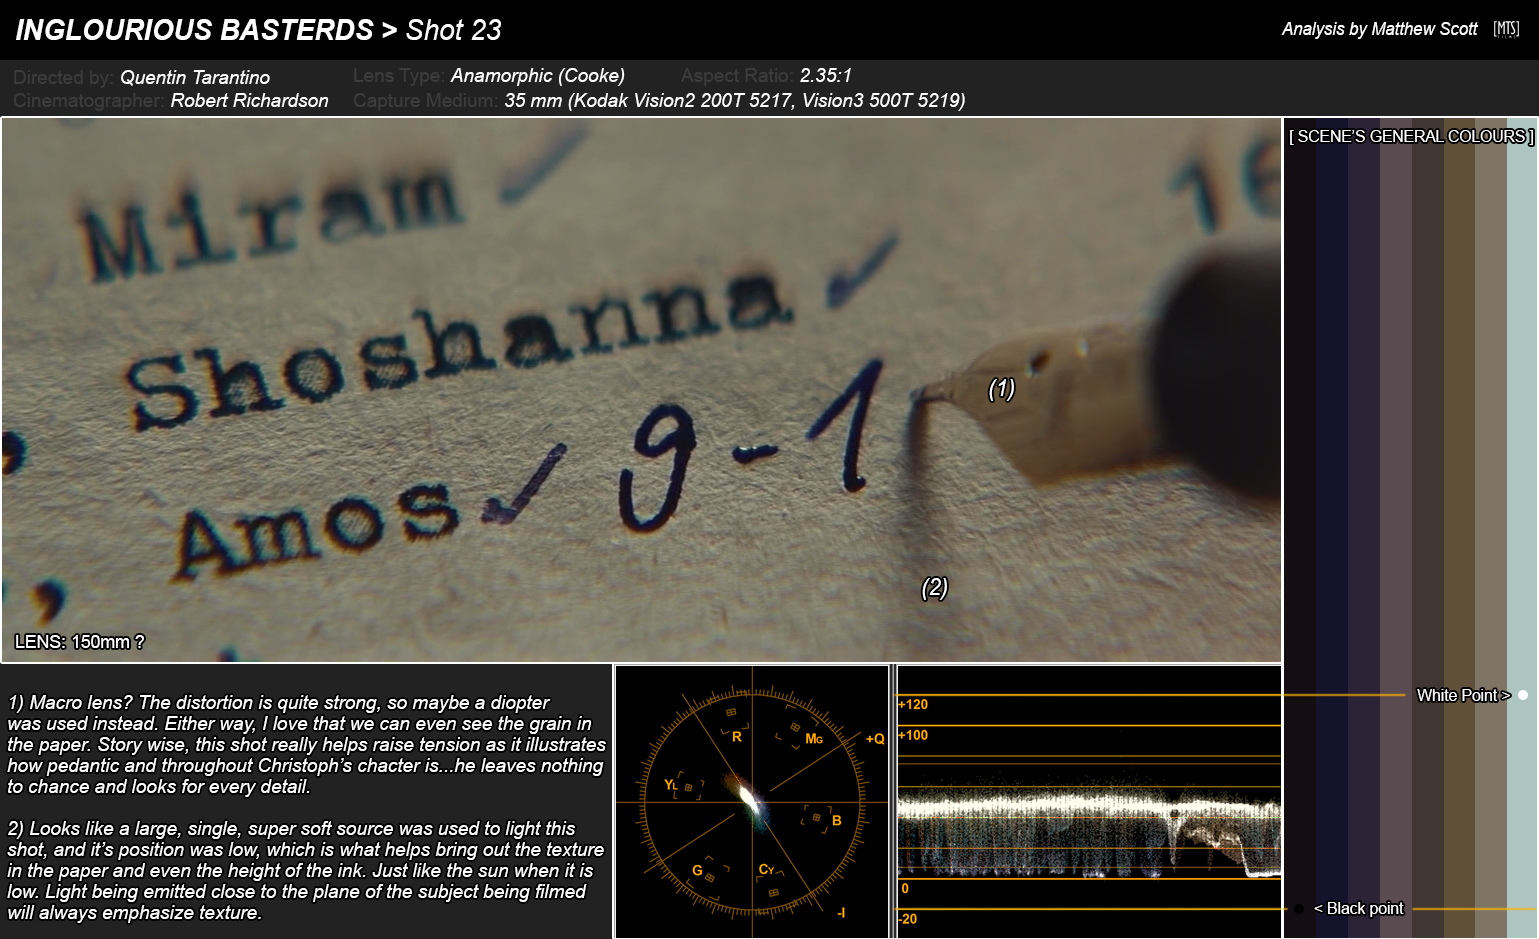Image resolution: width=1539 pixels, height=939 pixels.
Task: Click the '+120' waveform scale label
Action: click(x=913, y=704)
